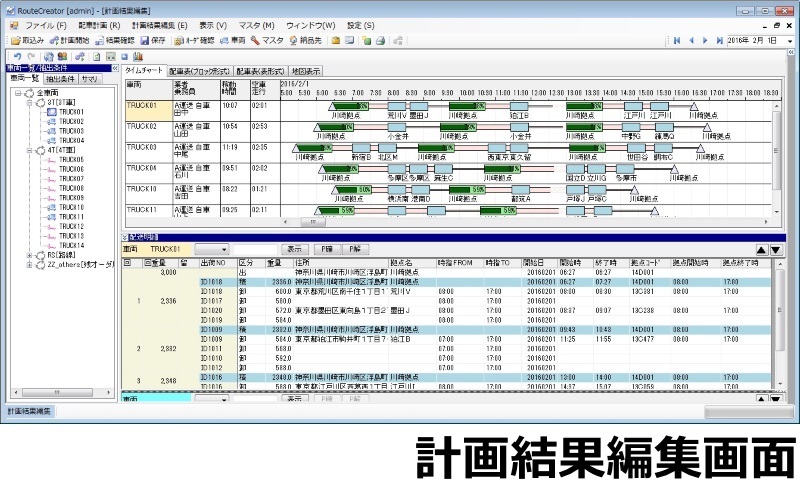Go to first date navigation arrow

pyautogui.click(x=677, y=40)
